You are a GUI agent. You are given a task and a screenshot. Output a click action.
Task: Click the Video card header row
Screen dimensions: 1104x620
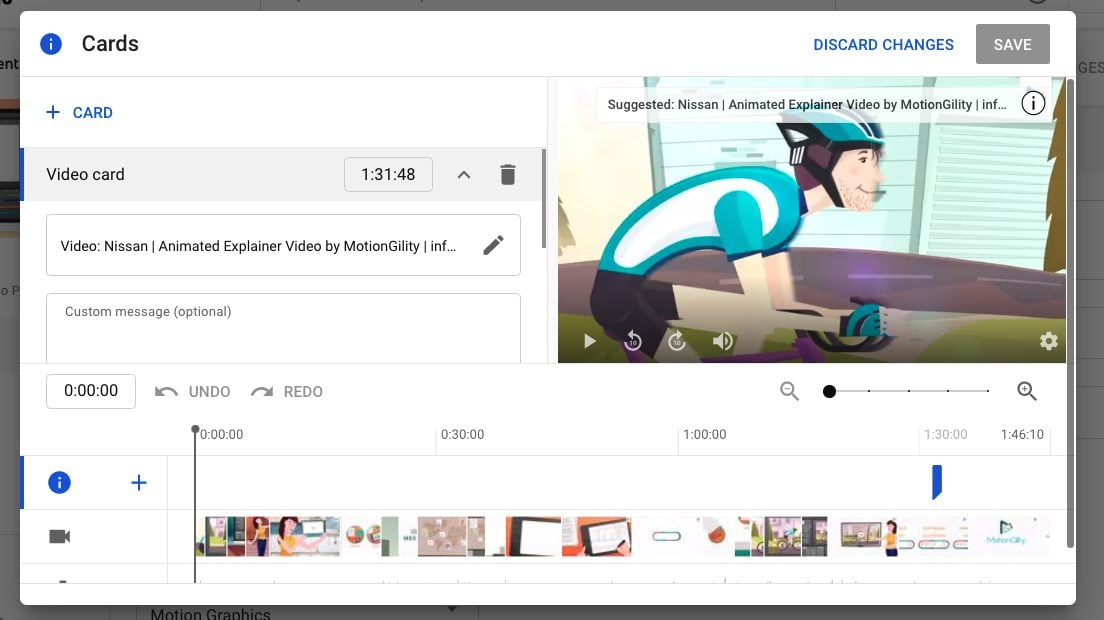pyautogui.click(x=283, y=175)
